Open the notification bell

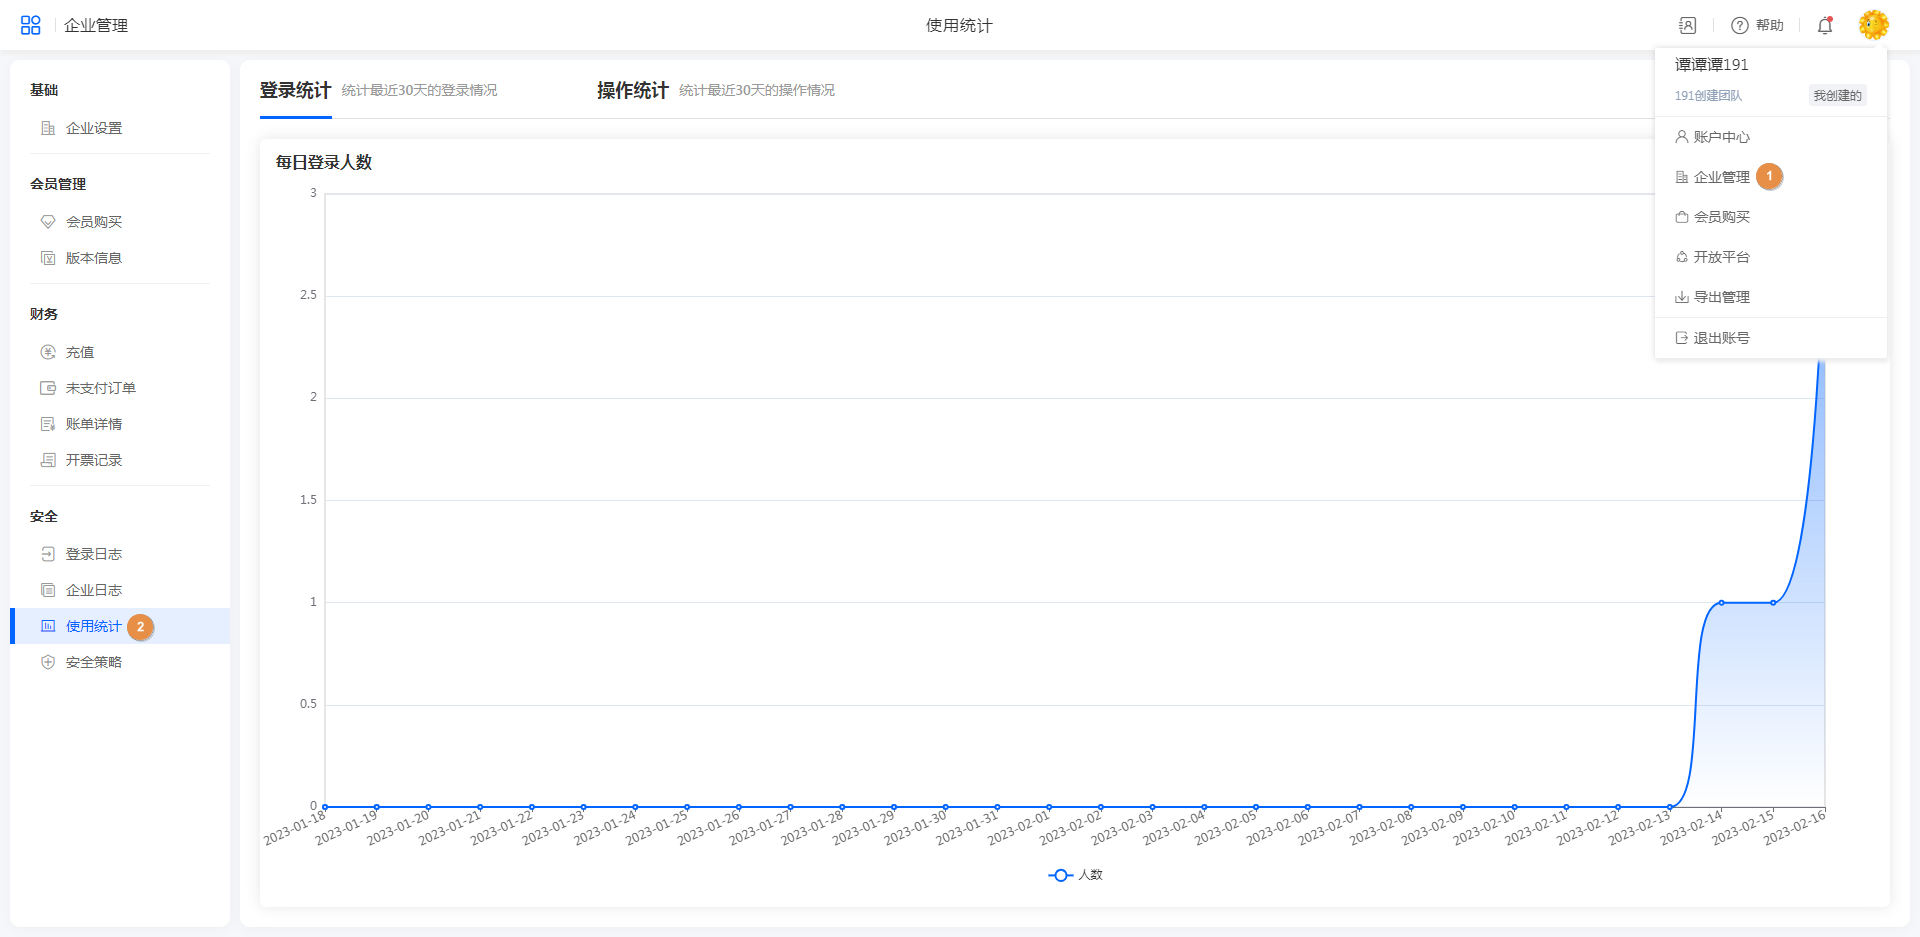(1825, 26)
